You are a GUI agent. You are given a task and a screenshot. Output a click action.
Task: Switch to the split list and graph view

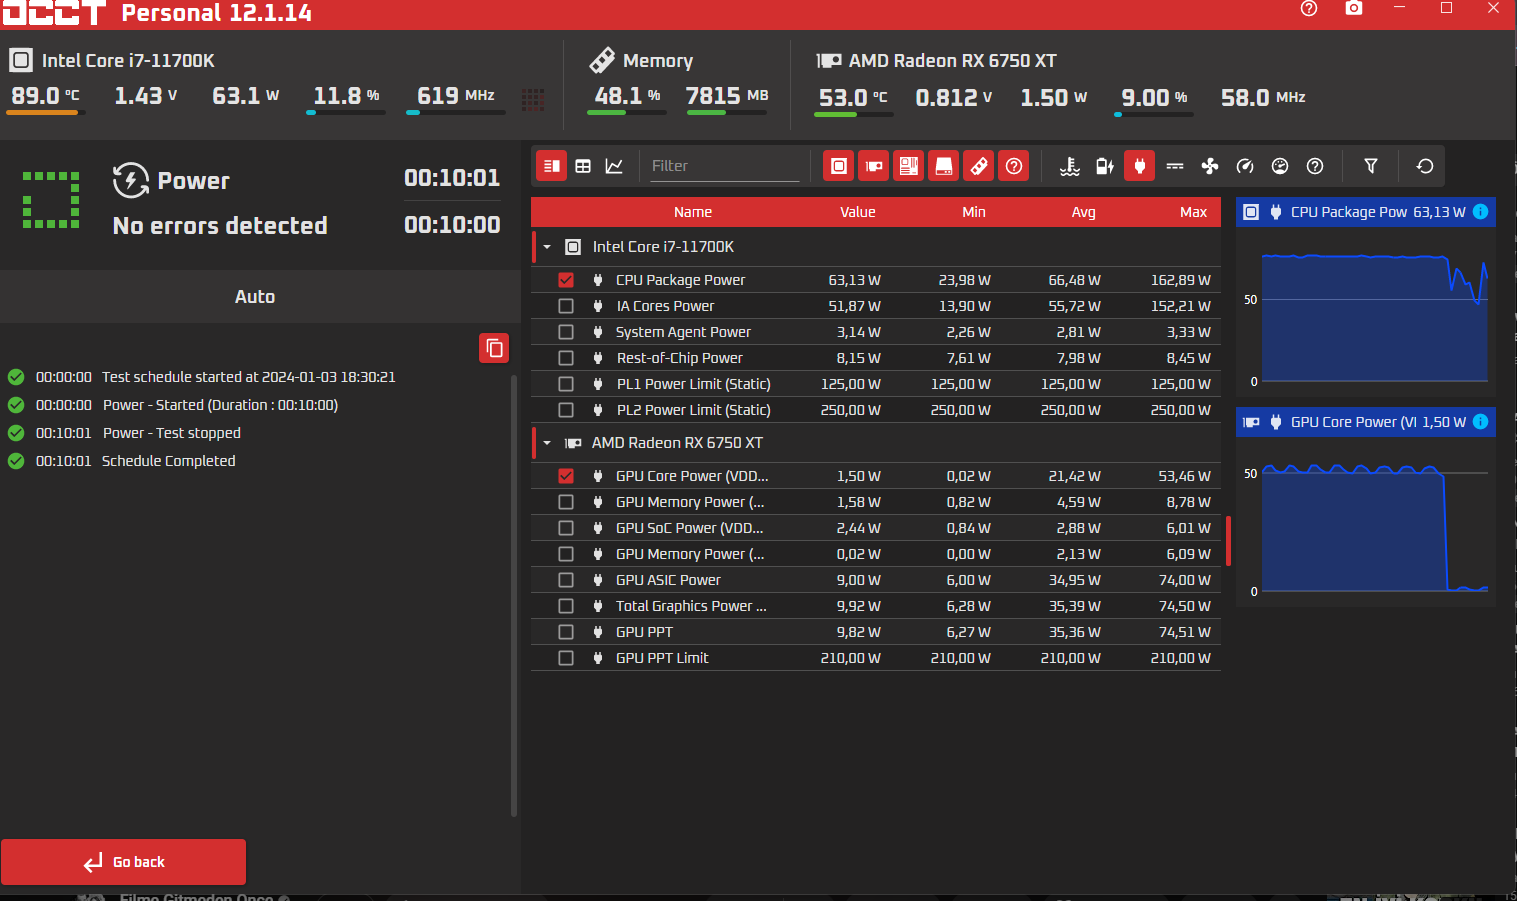click(552, 166)
